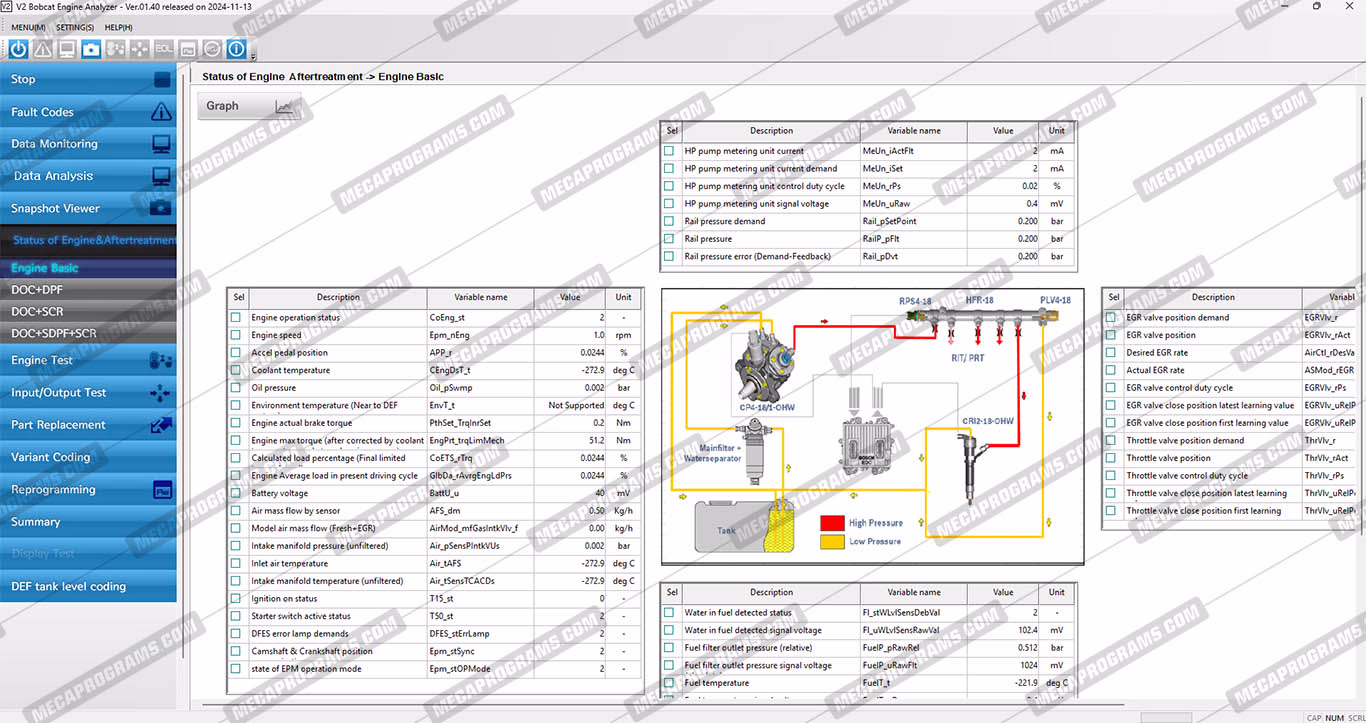Click the 'Not Supported' value cell
Viewport: 1366px width, 723px height.
click(x=570, y=405)
